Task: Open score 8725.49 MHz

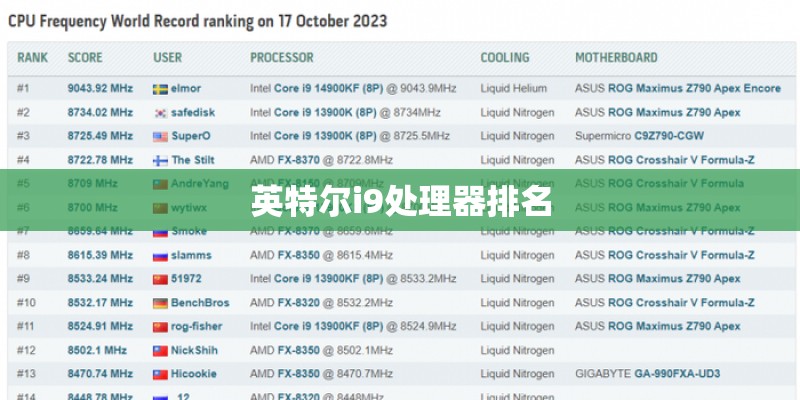Action: (100, 136)
